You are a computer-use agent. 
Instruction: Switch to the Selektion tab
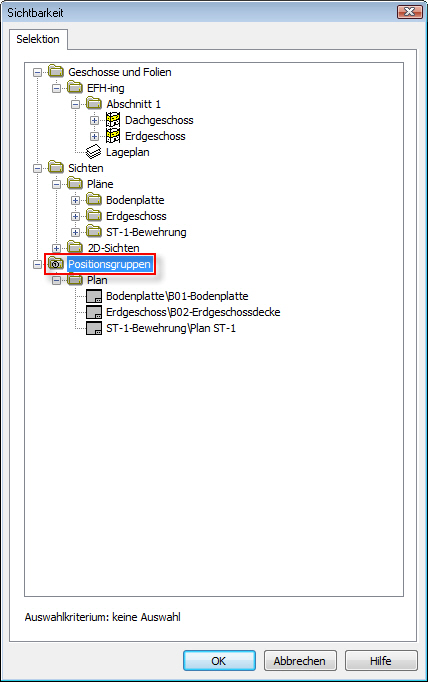(38, 39)
